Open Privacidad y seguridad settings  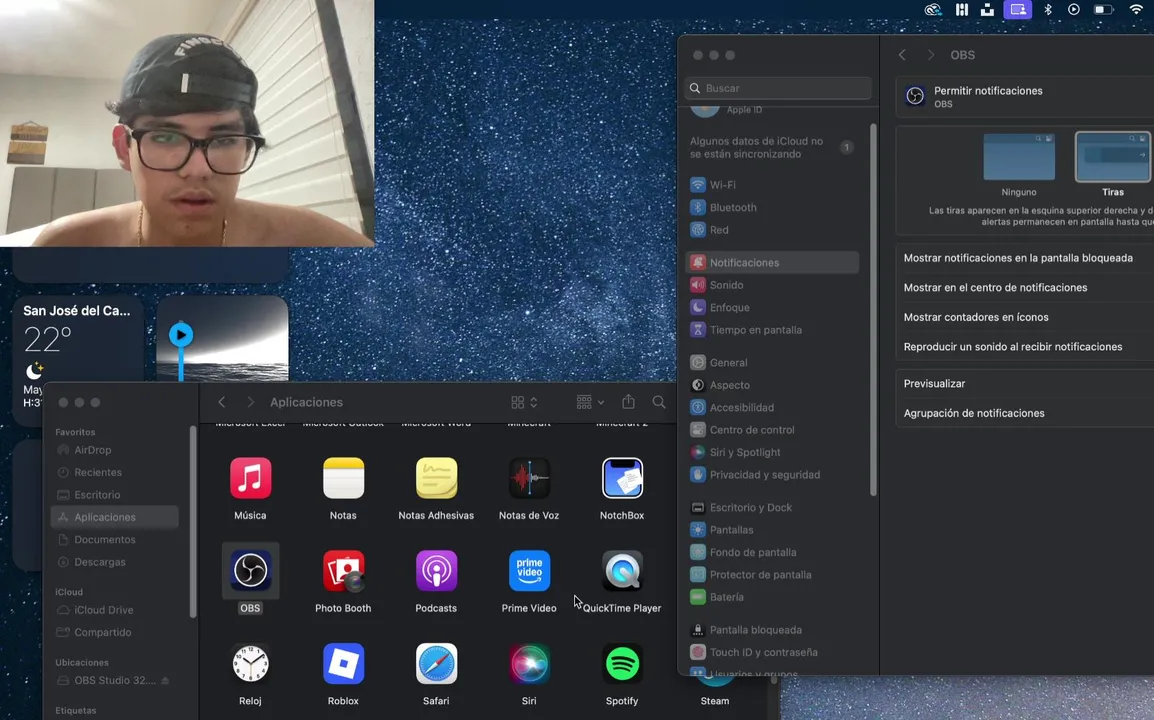pos(772,475)
